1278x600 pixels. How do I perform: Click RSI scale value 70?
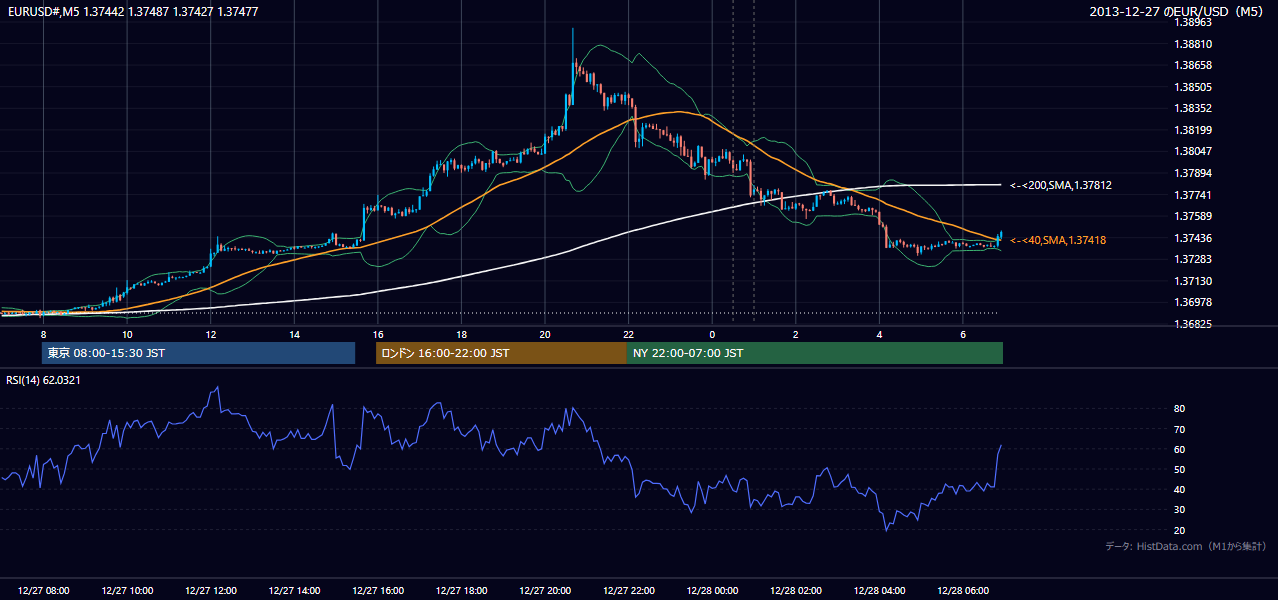(x=1179, y=429)
